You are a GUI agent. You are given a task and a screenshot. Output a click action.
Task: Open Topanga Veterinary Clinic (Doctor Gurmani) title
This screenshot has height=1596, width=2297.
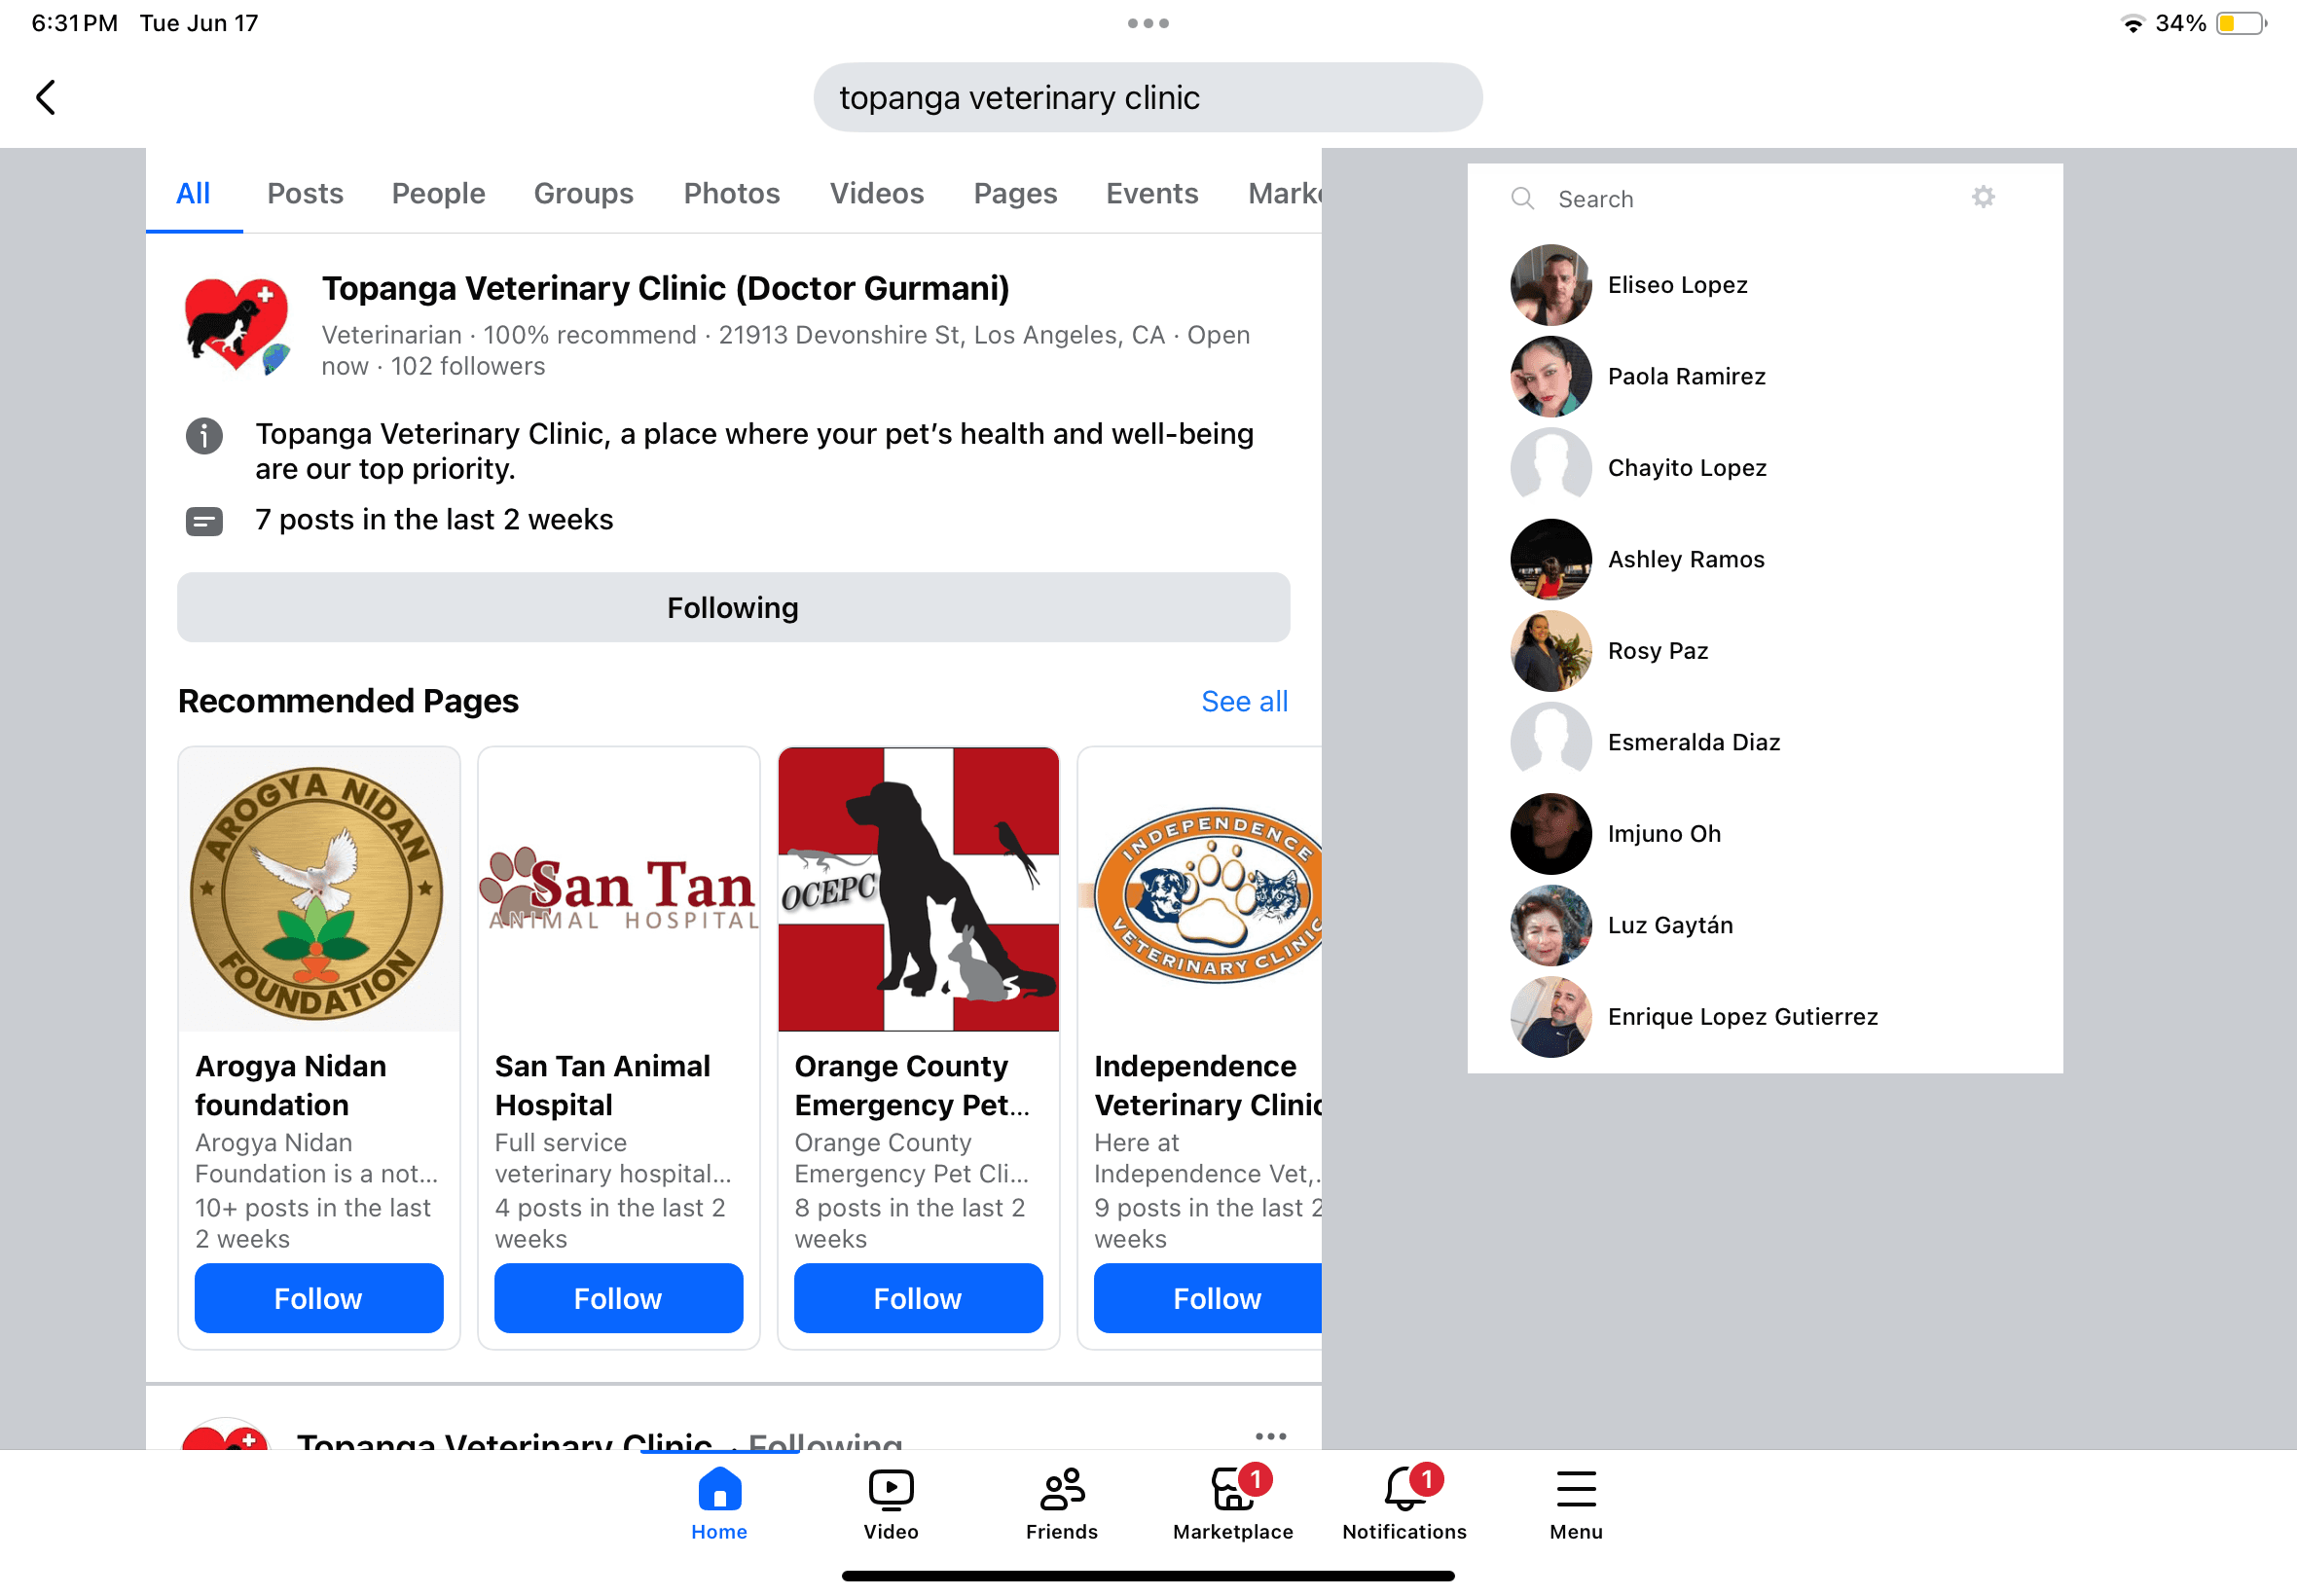665,288
